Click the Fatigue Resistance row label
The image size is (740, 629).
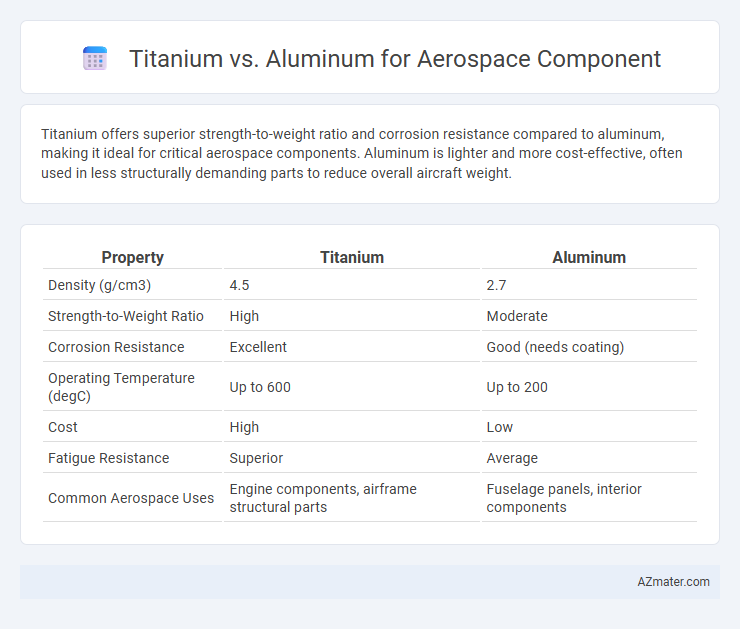[109, 458]
